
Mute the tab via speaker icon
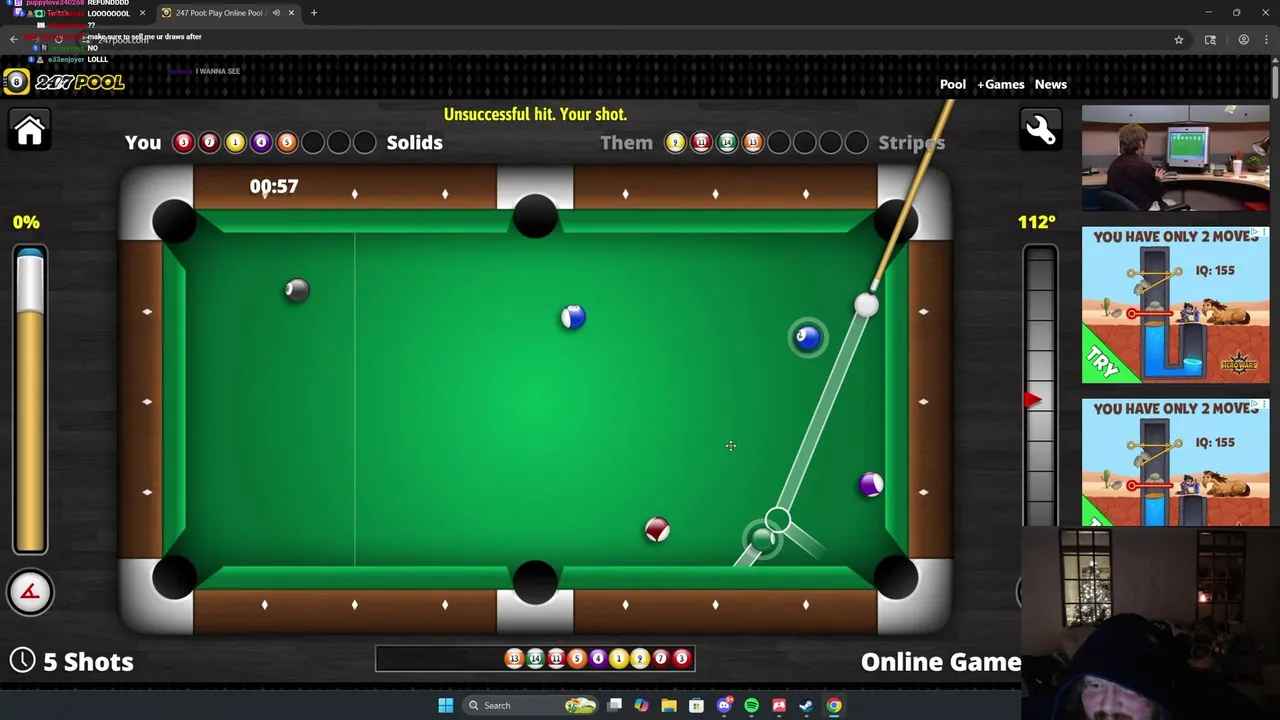click(x=276, y=13)
